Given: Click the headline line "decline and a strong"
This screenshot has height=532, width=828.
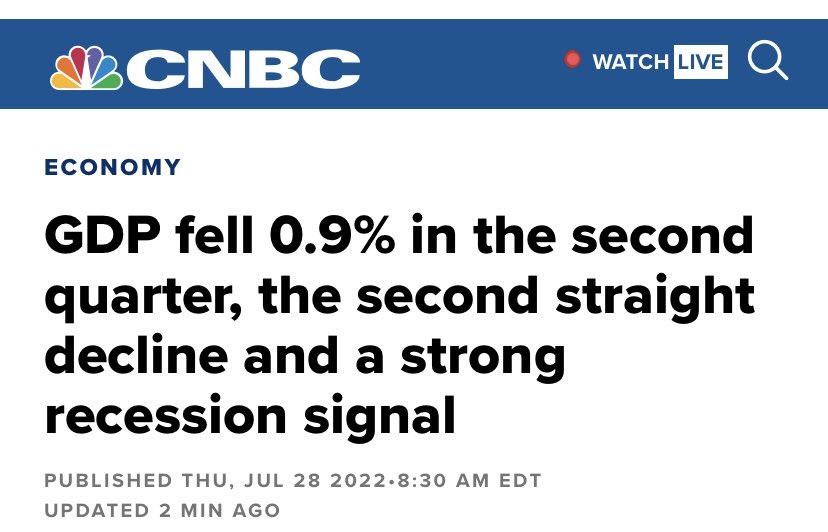Looking at the screenshot, I should (305, 357).
